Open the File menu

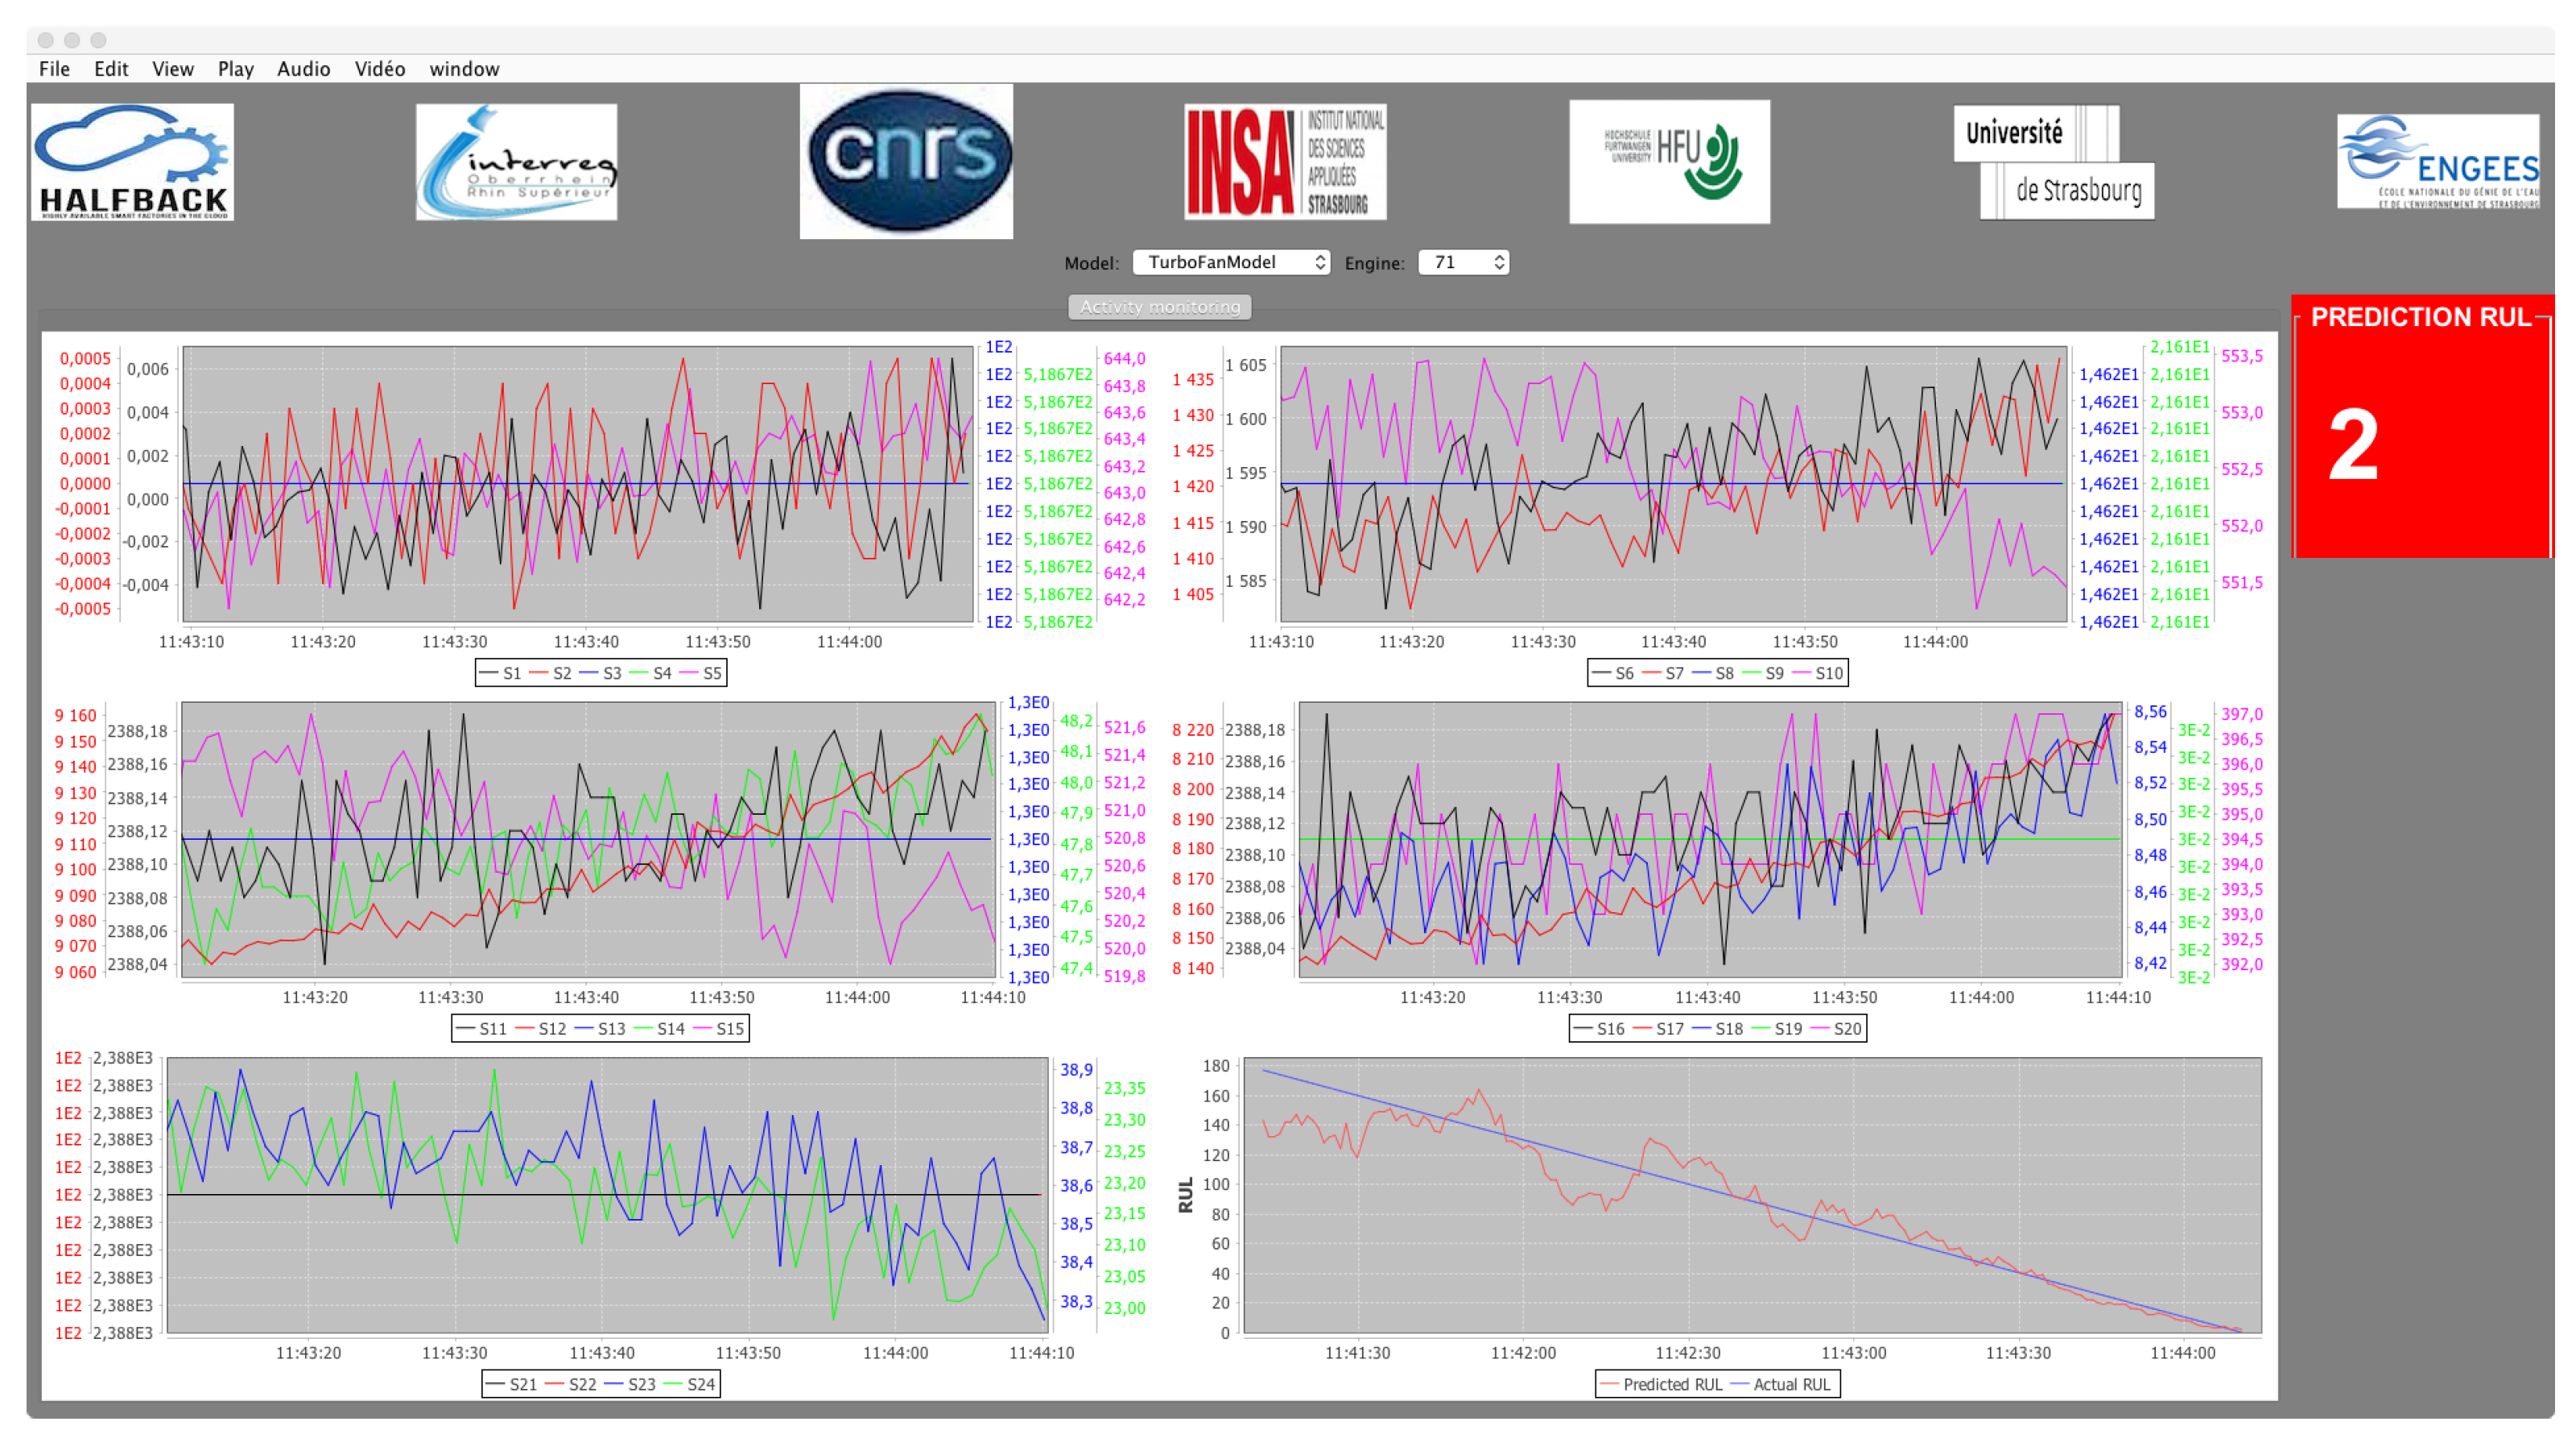54,69
